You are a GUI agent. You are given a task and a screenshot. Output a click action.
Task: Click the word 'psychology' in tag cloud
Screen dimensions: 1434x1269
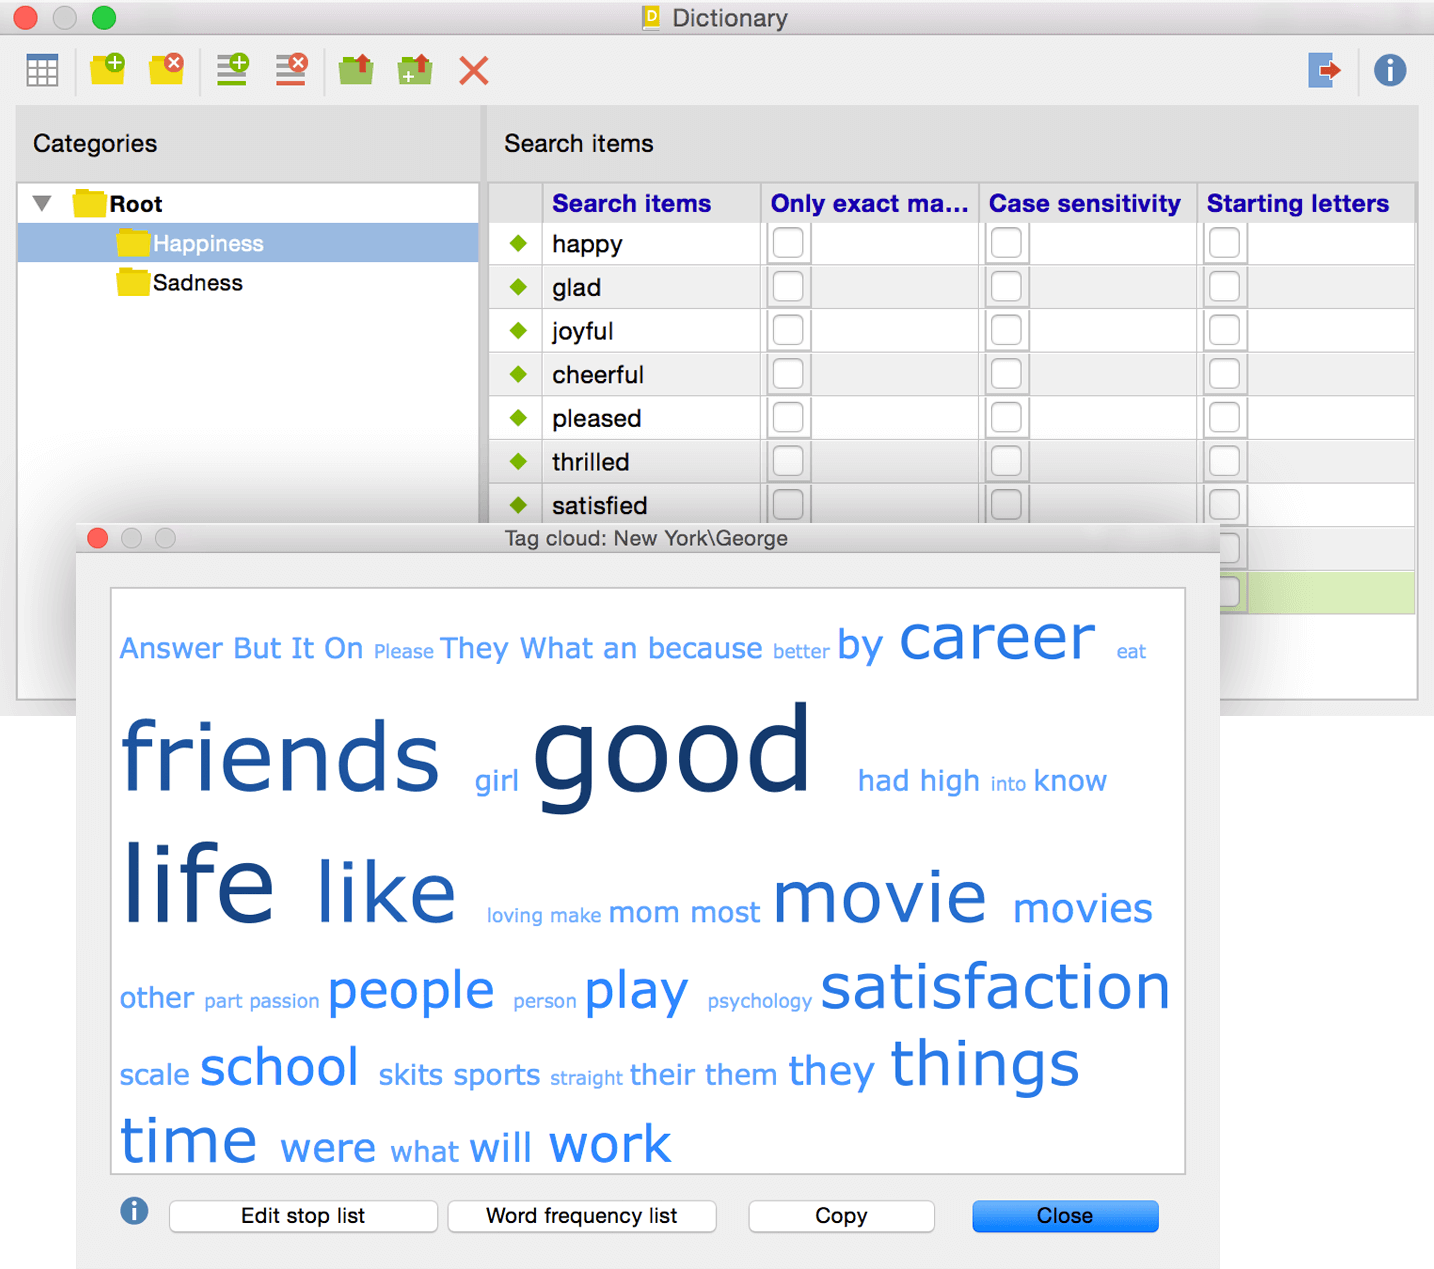[x=759, y=1001]
